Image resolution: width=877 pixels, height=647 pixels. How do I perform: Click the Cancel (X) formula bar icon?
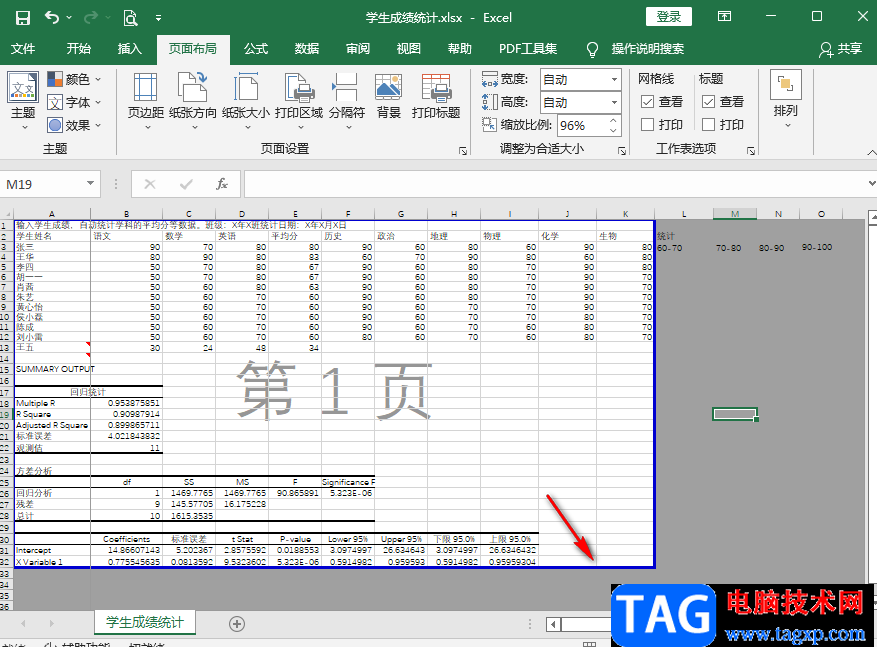click(150, 184)
